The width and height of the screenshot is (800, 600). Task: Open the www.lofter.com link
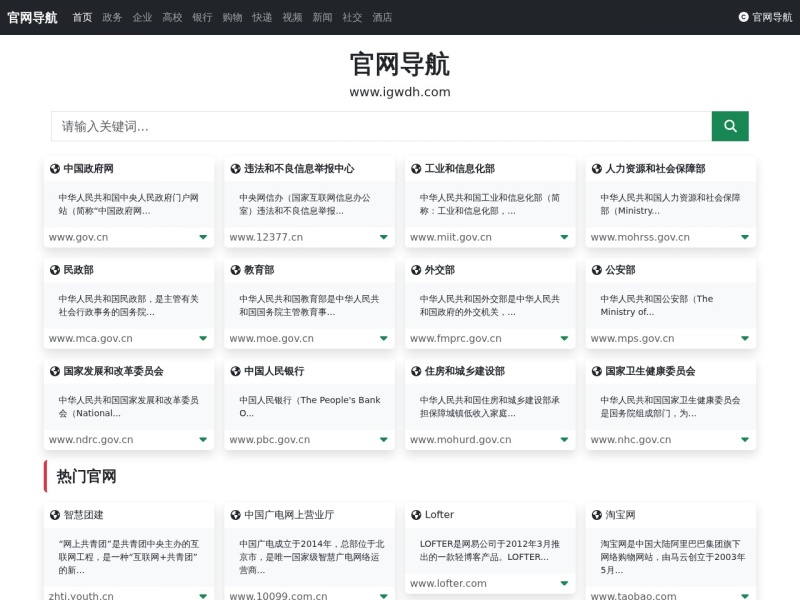(448, 583)
